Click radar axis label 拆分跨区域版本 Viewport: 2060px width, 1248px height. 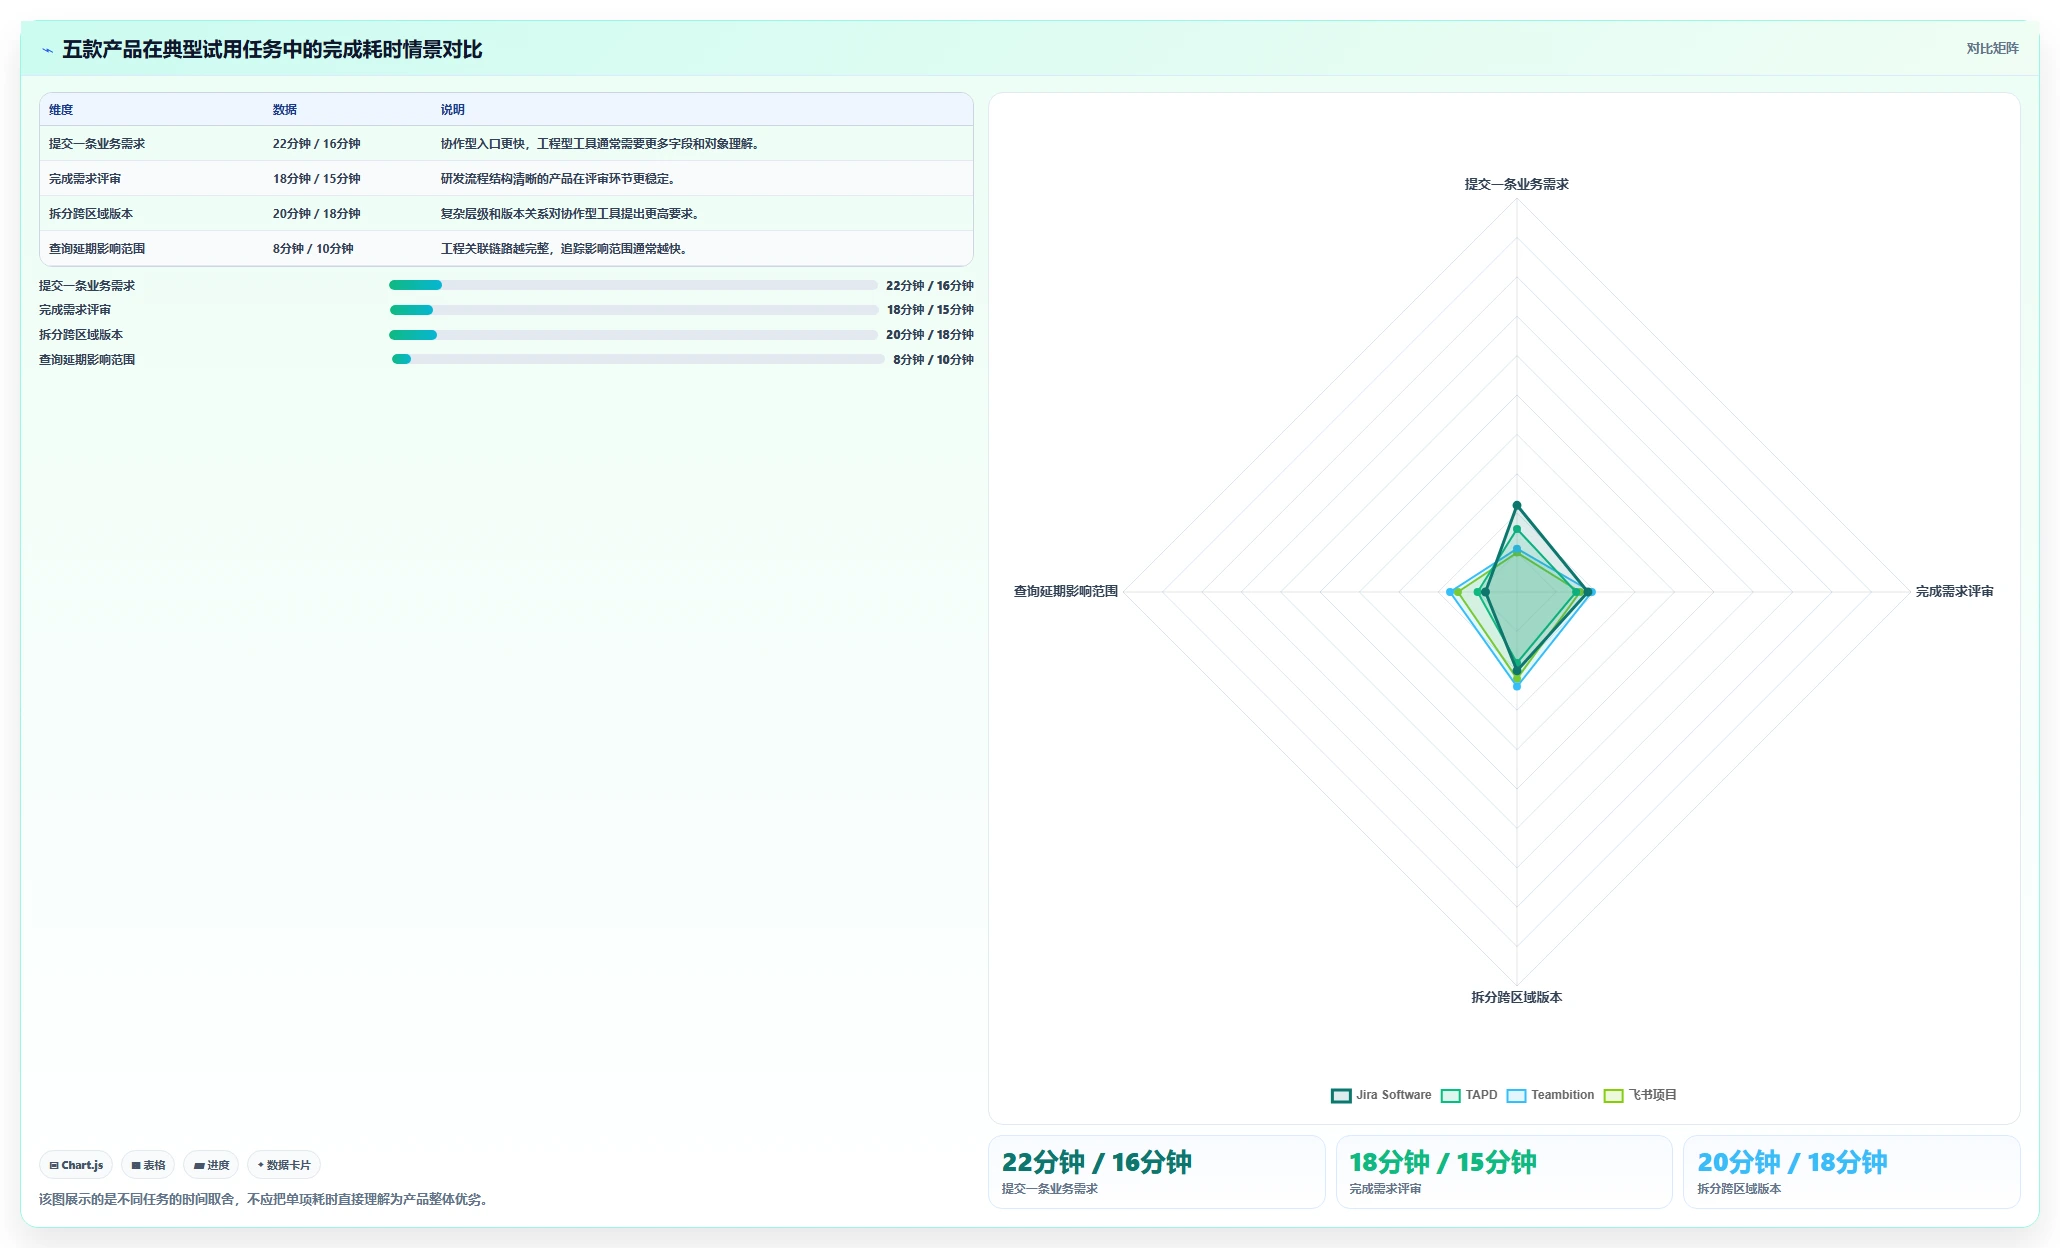pyautogui.click(x=1516, y=997)
